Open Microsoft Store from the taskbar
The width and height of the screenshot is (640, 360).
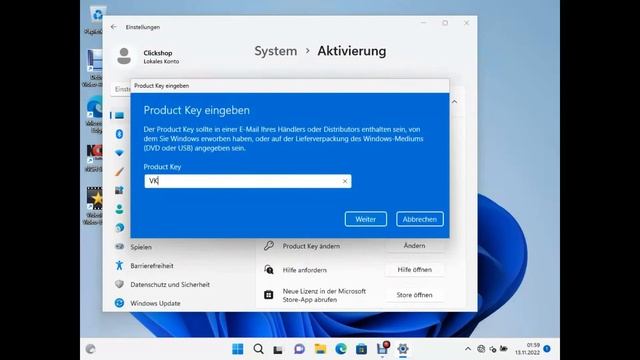click(x=361, y=349)
